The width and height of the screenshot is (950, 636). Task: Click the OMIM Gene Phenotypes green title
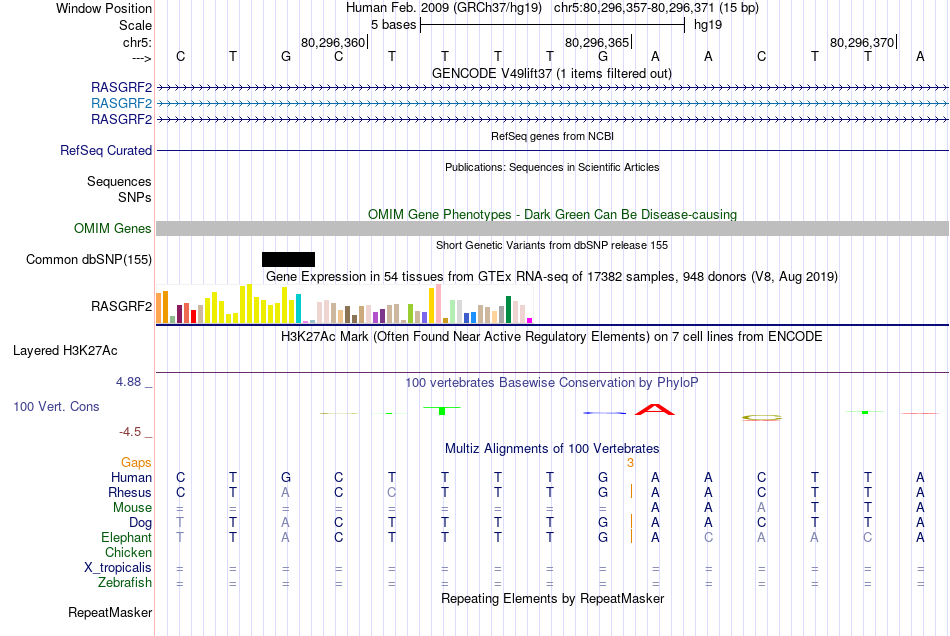[552, 214]
